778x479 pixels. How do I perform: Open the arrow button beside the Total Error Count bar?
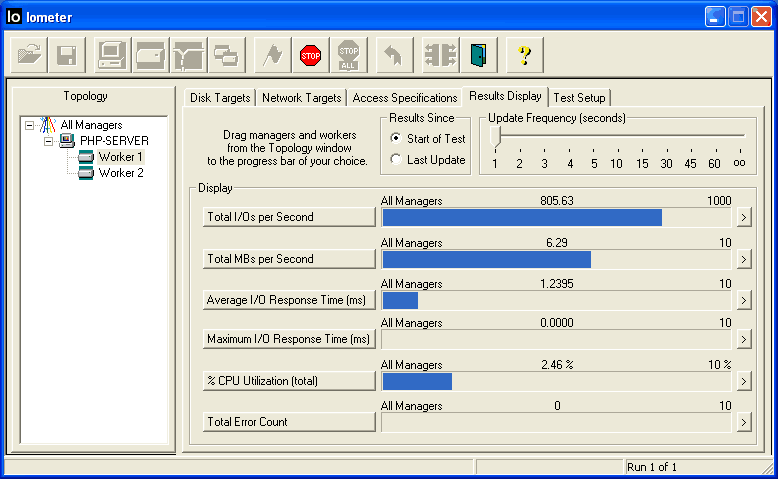tap(743, 422)
